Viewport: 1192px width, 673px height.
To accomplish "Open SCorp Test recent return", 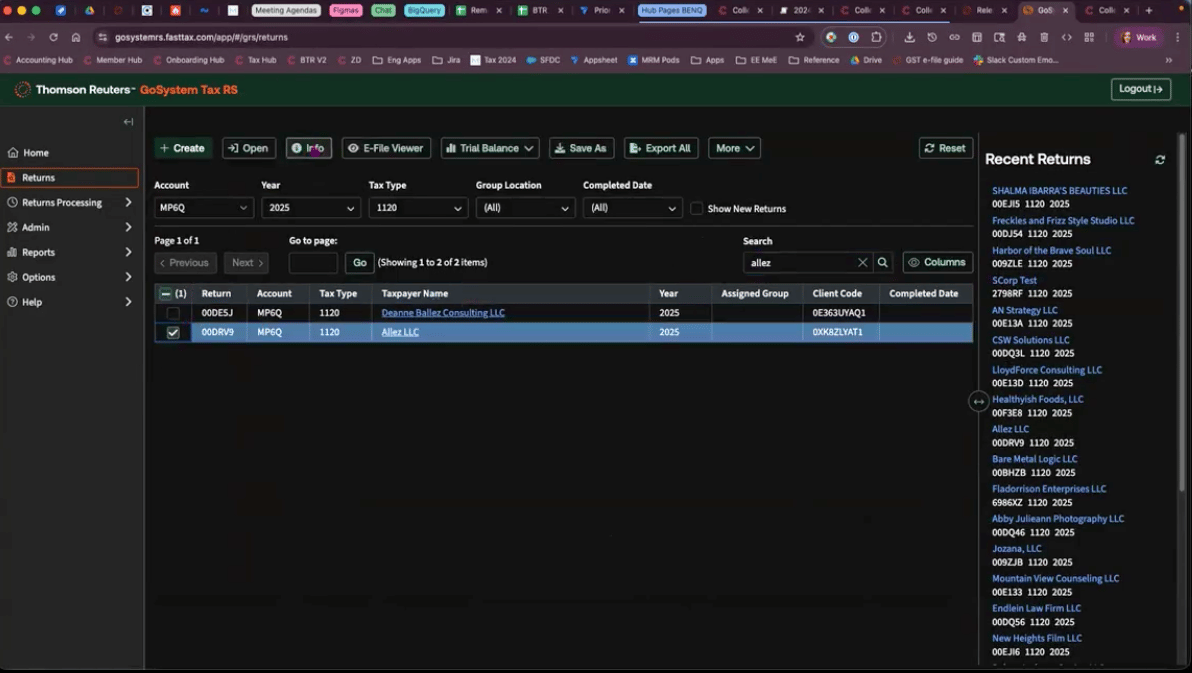I will pos(1014,281).
